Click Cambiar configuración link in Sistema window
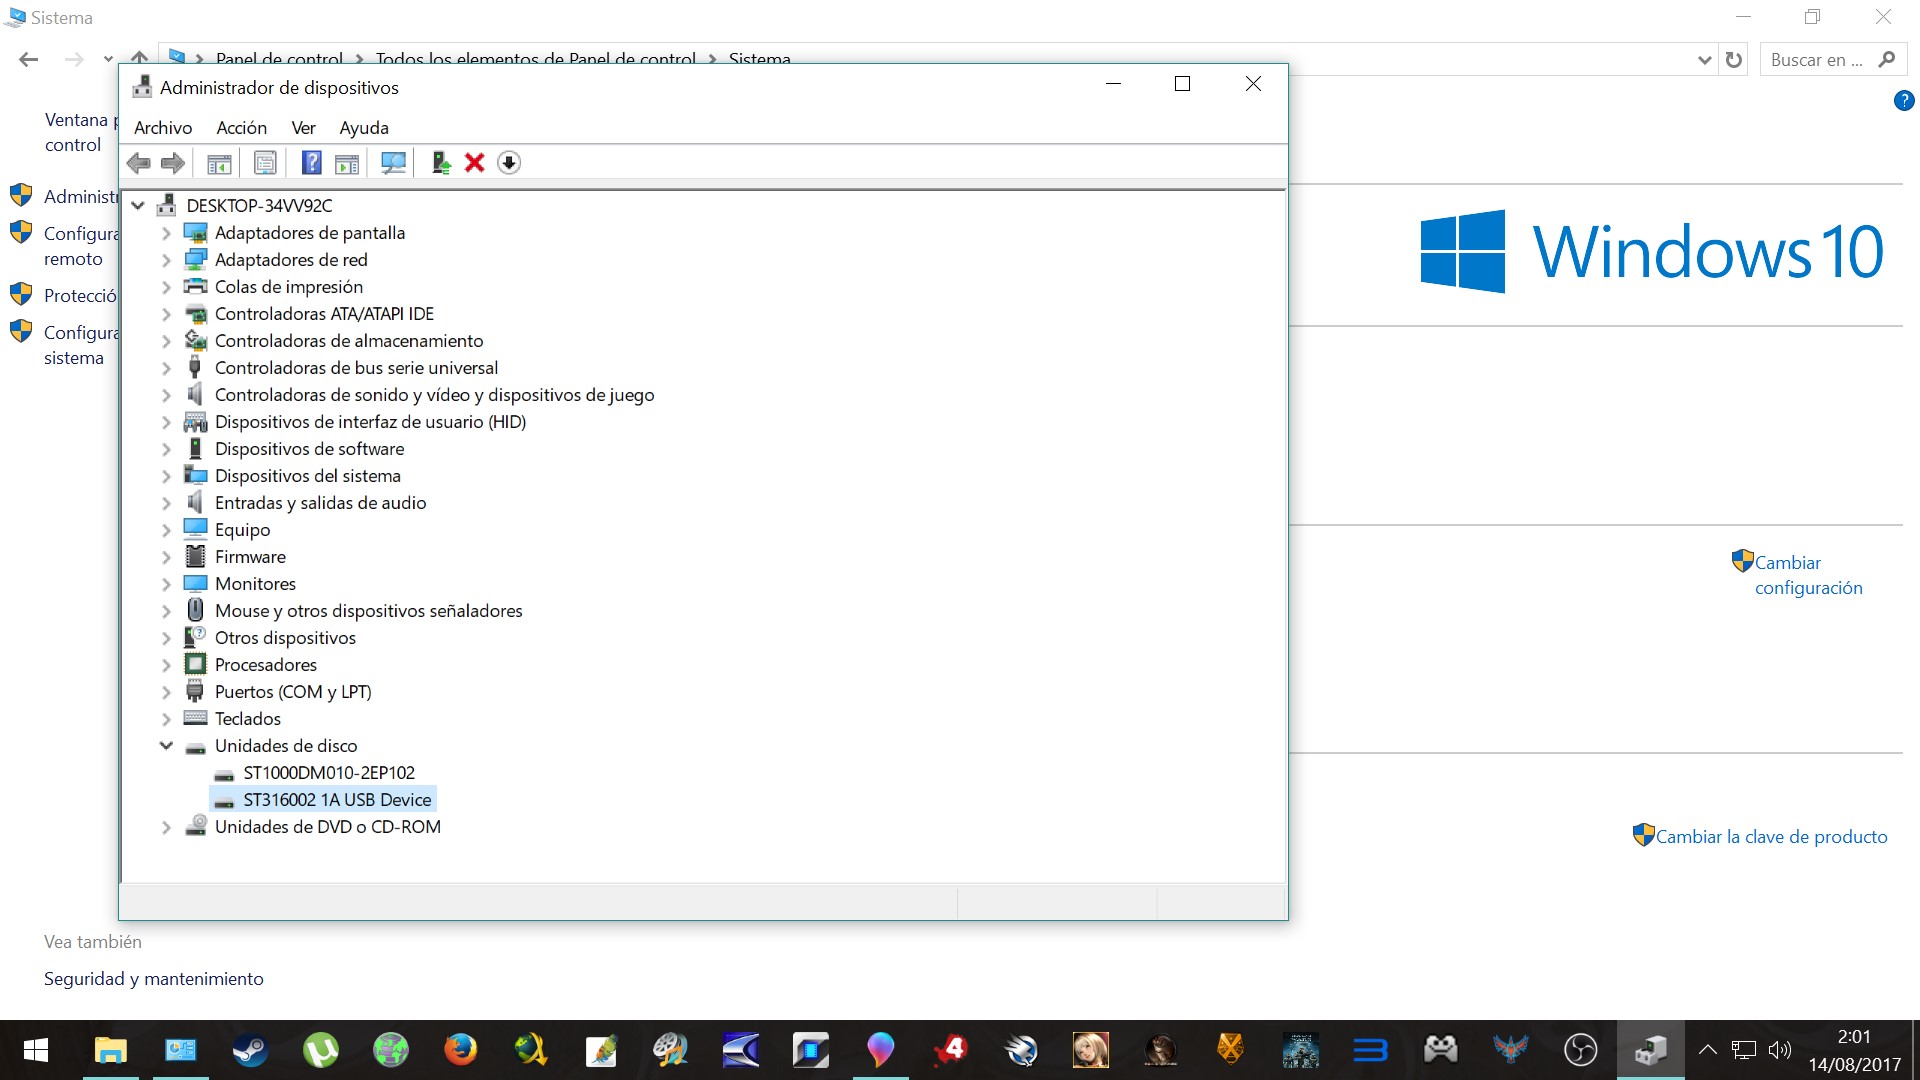 [1808, 575]
